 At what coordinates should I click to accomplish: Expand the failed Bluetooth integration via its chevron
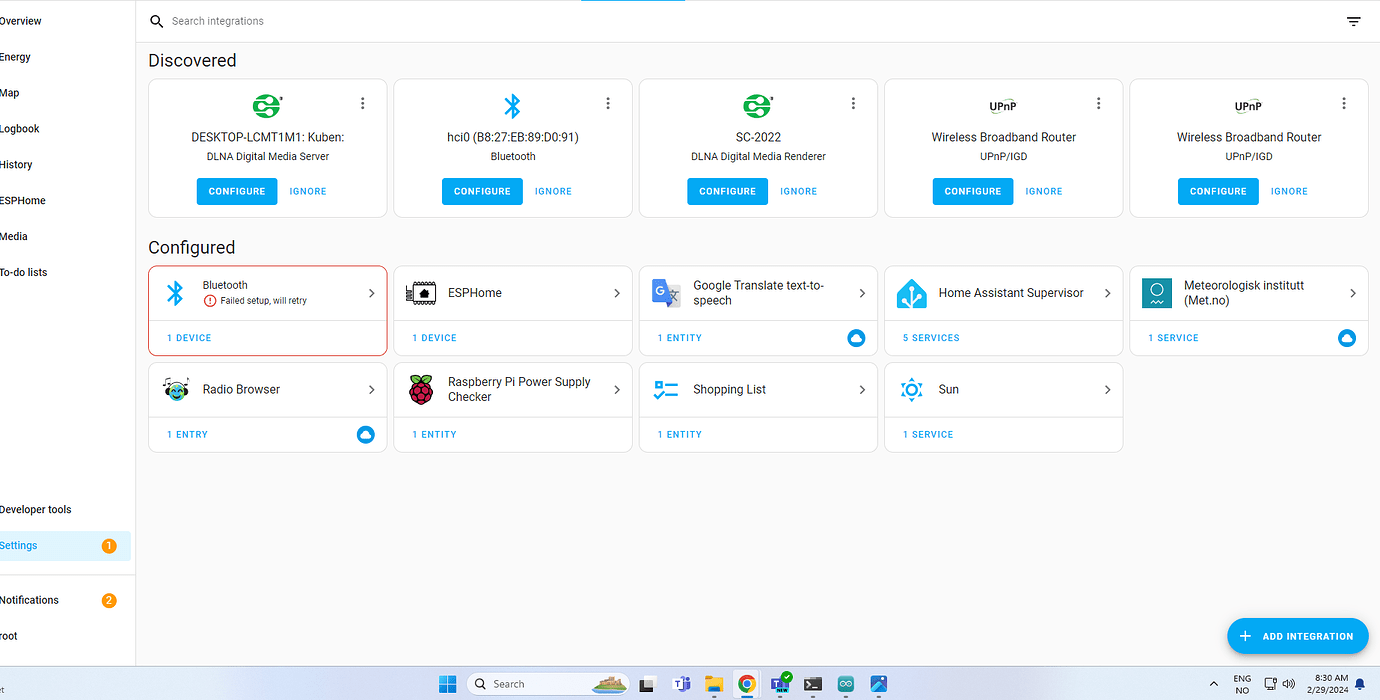click(x=371, y=293)
